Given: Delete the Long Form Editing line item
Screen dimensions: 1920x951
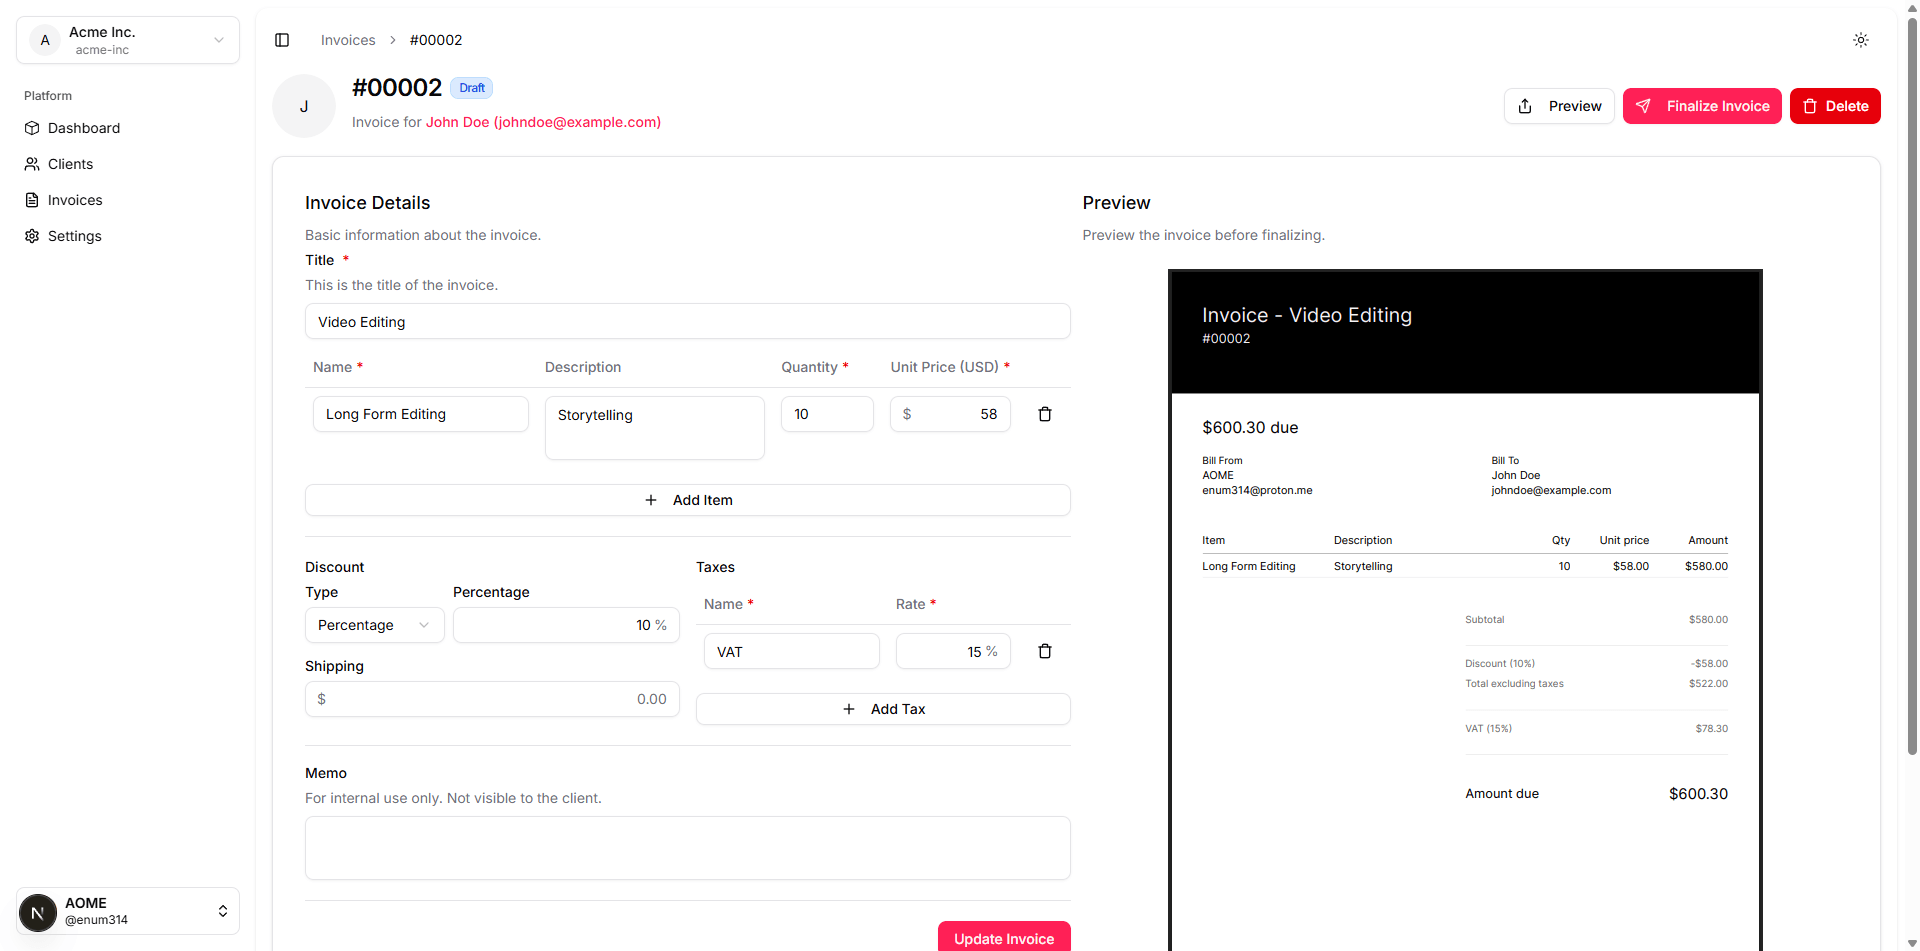Looking at the screenshot, I should pos(1045,414).
